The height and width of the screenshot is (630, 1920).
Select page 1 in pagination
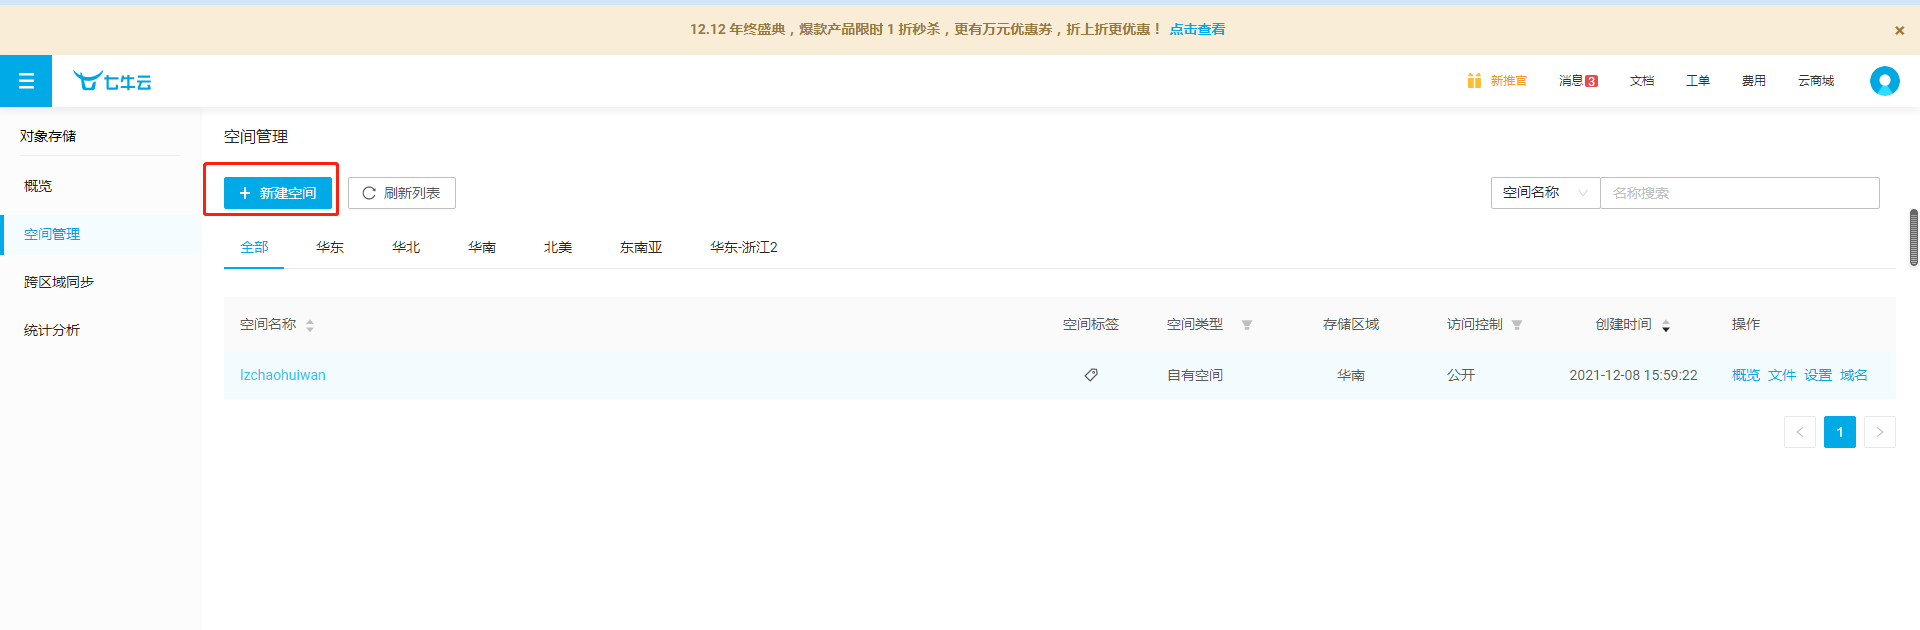1840,432
